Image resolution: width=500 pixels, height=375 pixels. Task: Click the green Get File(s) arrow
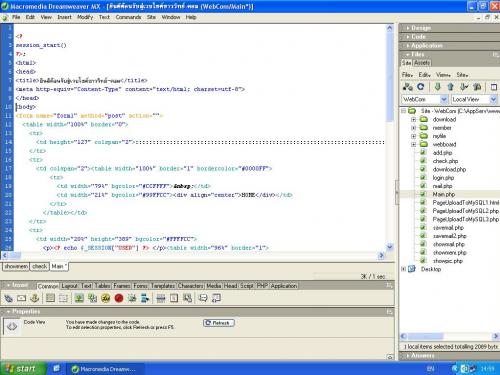pyautogui.click(x=438, y=87)
